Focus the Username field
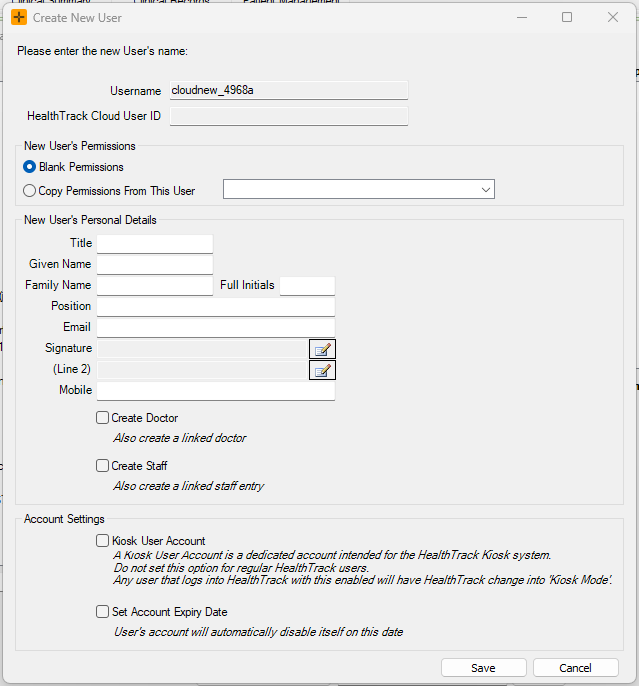This screenshot has height=686, width=639. point(289,90)
